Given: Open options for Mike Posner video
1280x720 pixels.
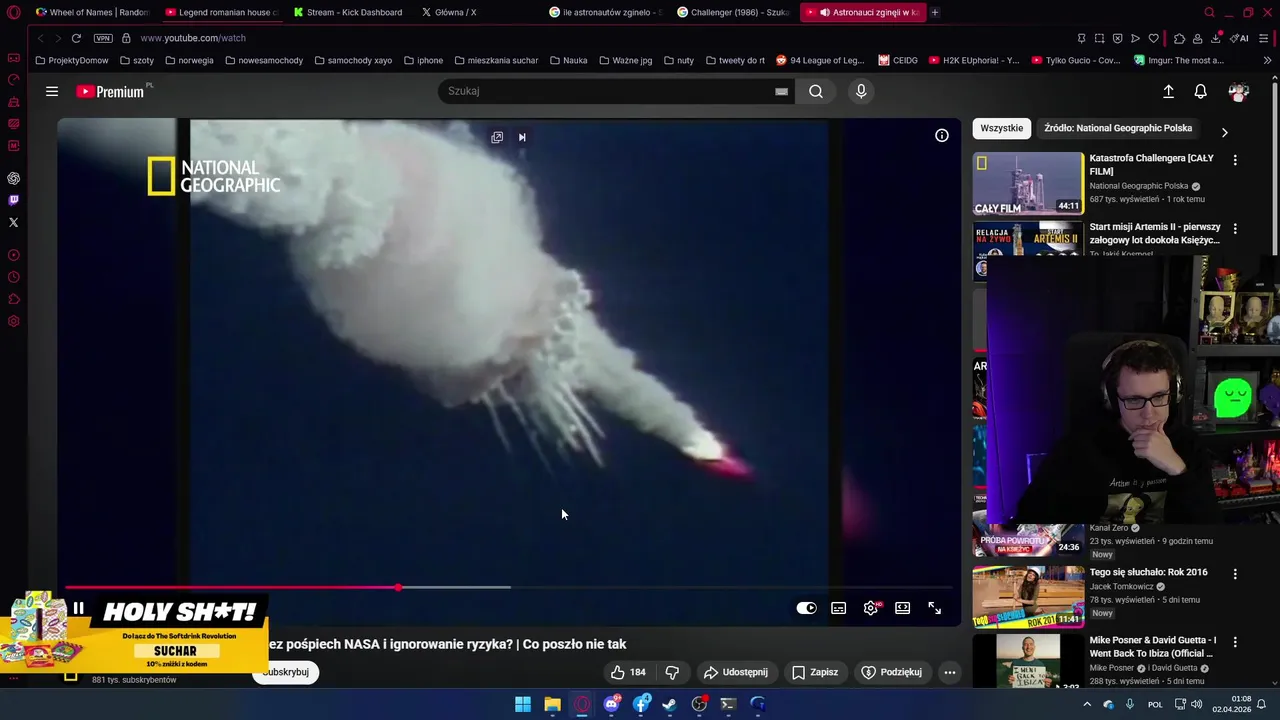Looking at the screenshot, I should (x=1235, y=642).
